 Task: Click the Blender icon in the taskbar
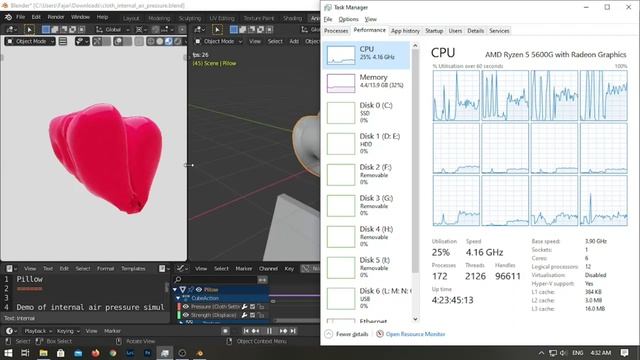coord(200,353)
